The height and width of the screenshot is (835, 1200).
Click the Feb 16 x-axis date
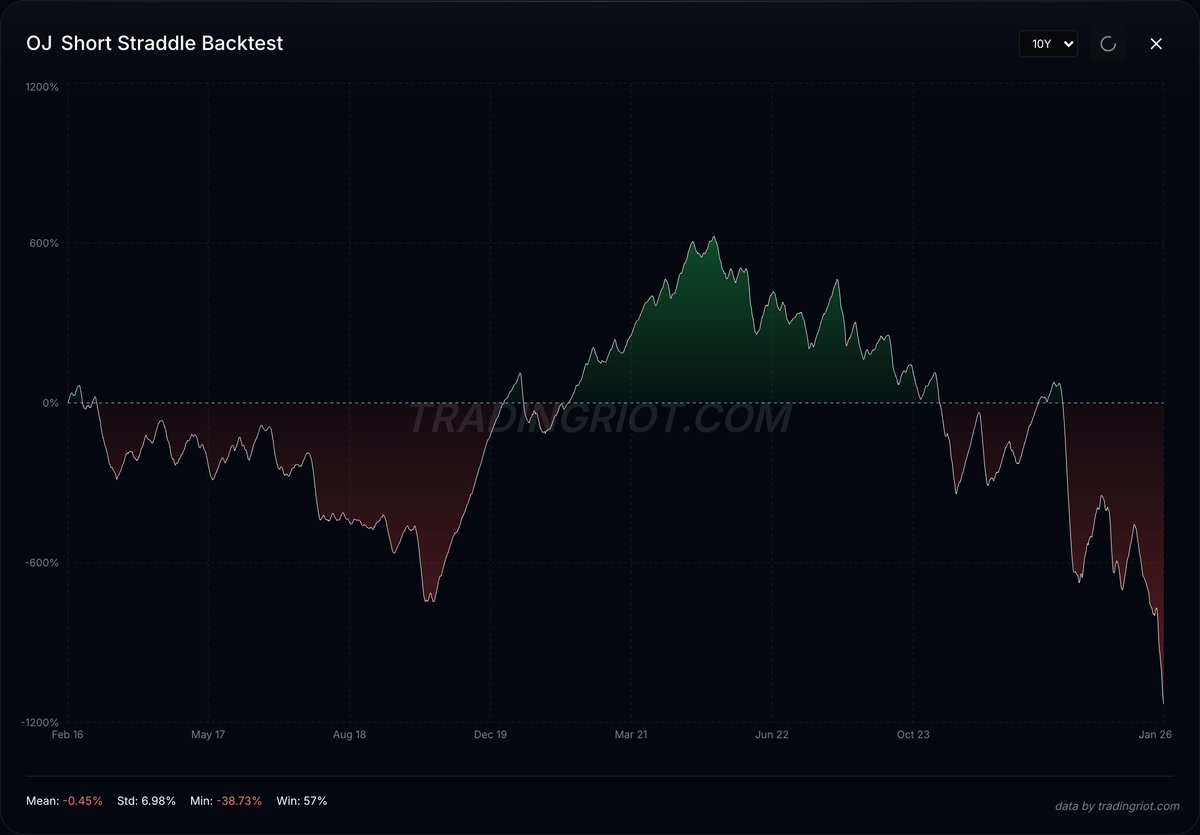click(68, 735)
